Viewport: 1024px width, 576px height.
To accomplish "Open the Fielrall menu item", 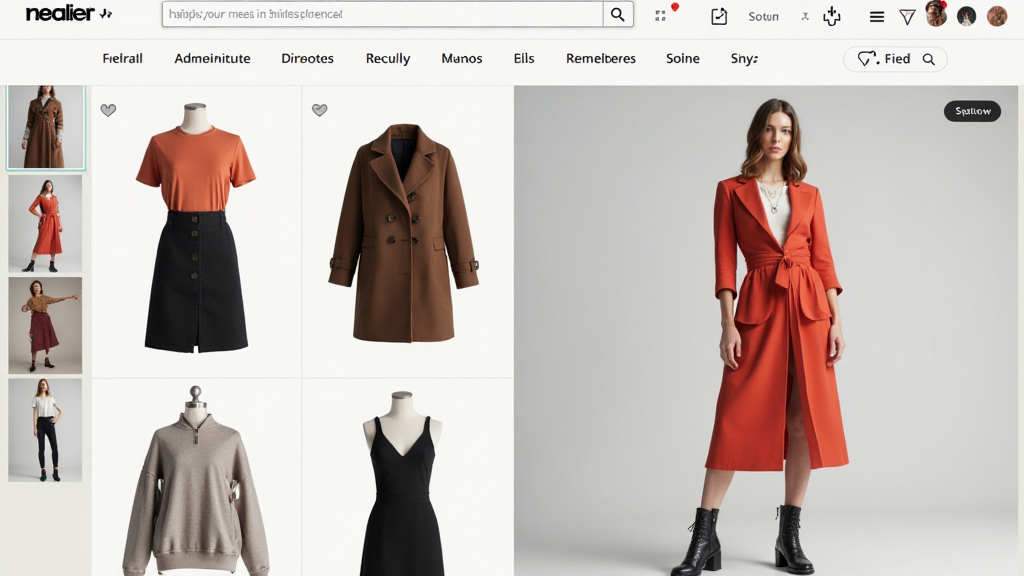I will [x=122, y=59].
